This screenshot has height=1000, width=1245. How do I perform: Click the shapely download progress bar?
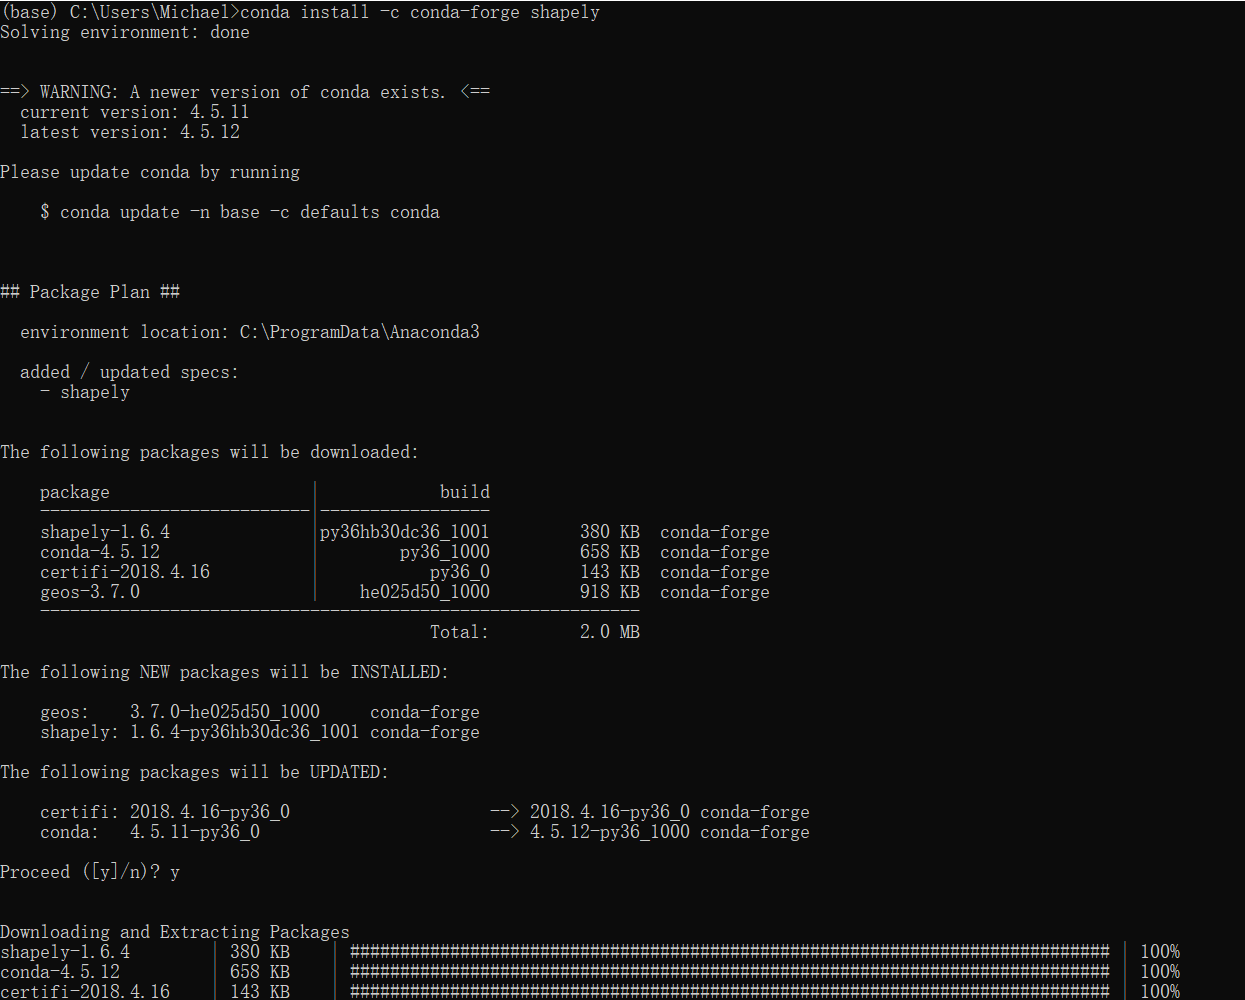728,951
